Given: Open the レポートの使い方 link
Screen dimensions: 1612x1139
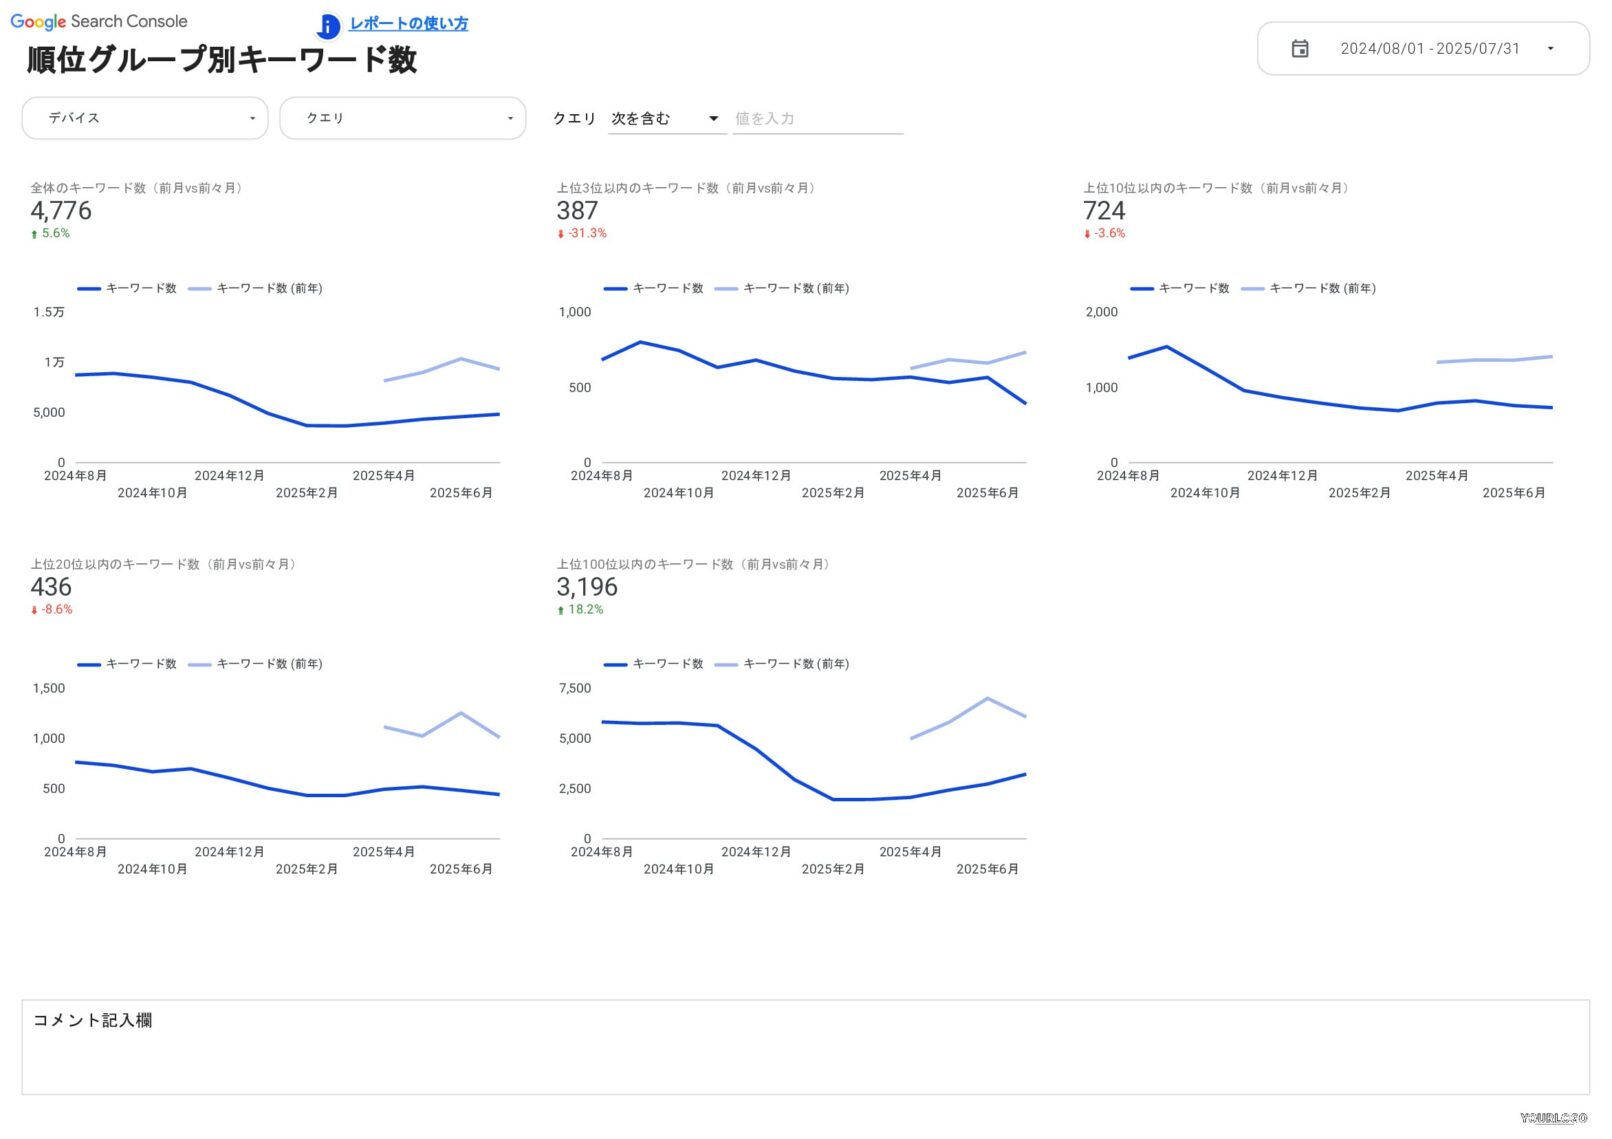Looking at the screenshot, I should point(409,24).
